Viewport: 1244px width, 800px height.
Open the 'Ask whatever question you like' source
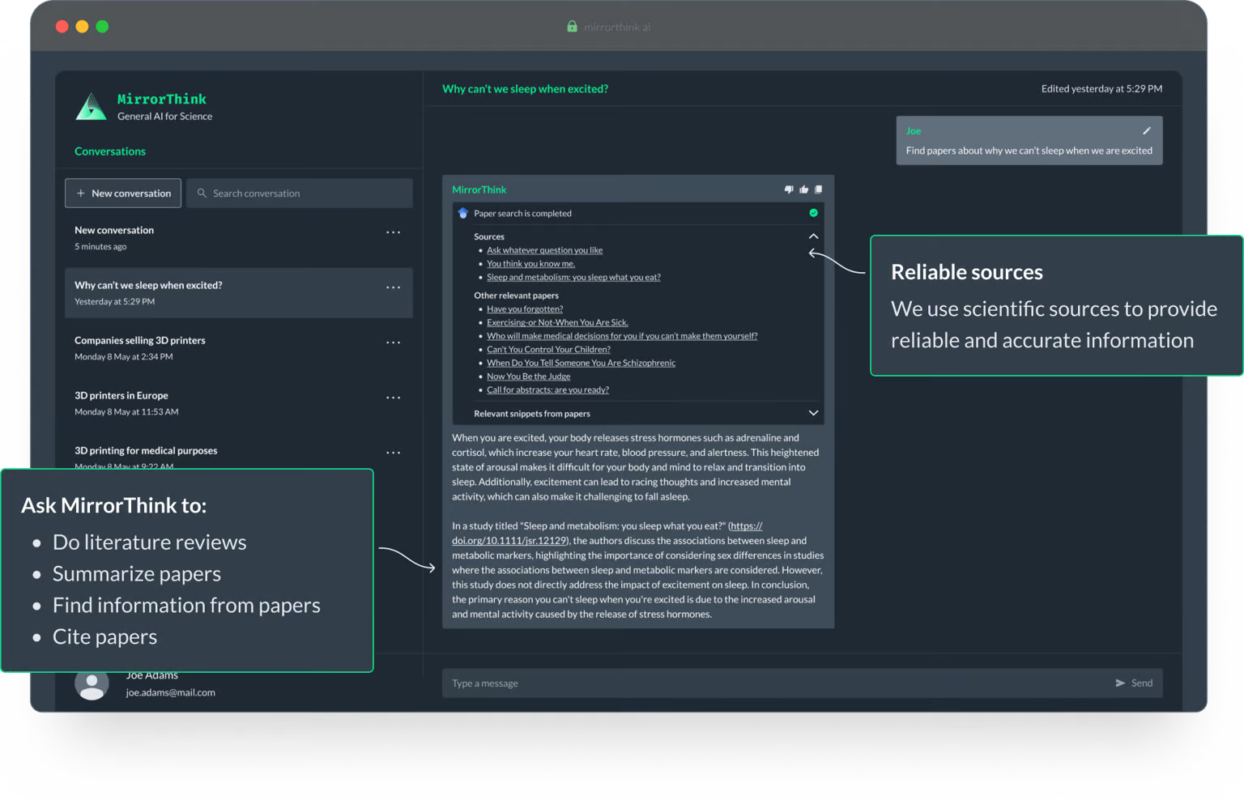coord(545,250)
